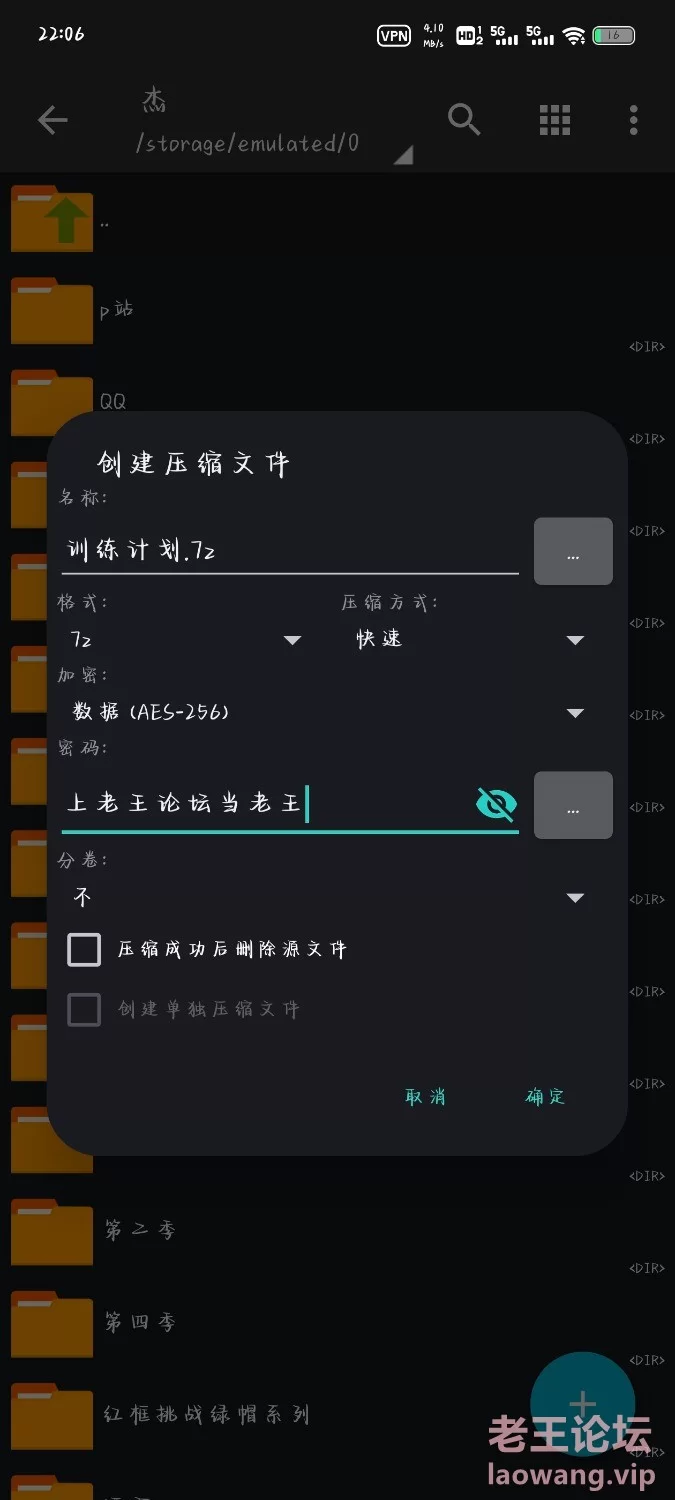Open the three-dot overflow menu

(633, 120)
